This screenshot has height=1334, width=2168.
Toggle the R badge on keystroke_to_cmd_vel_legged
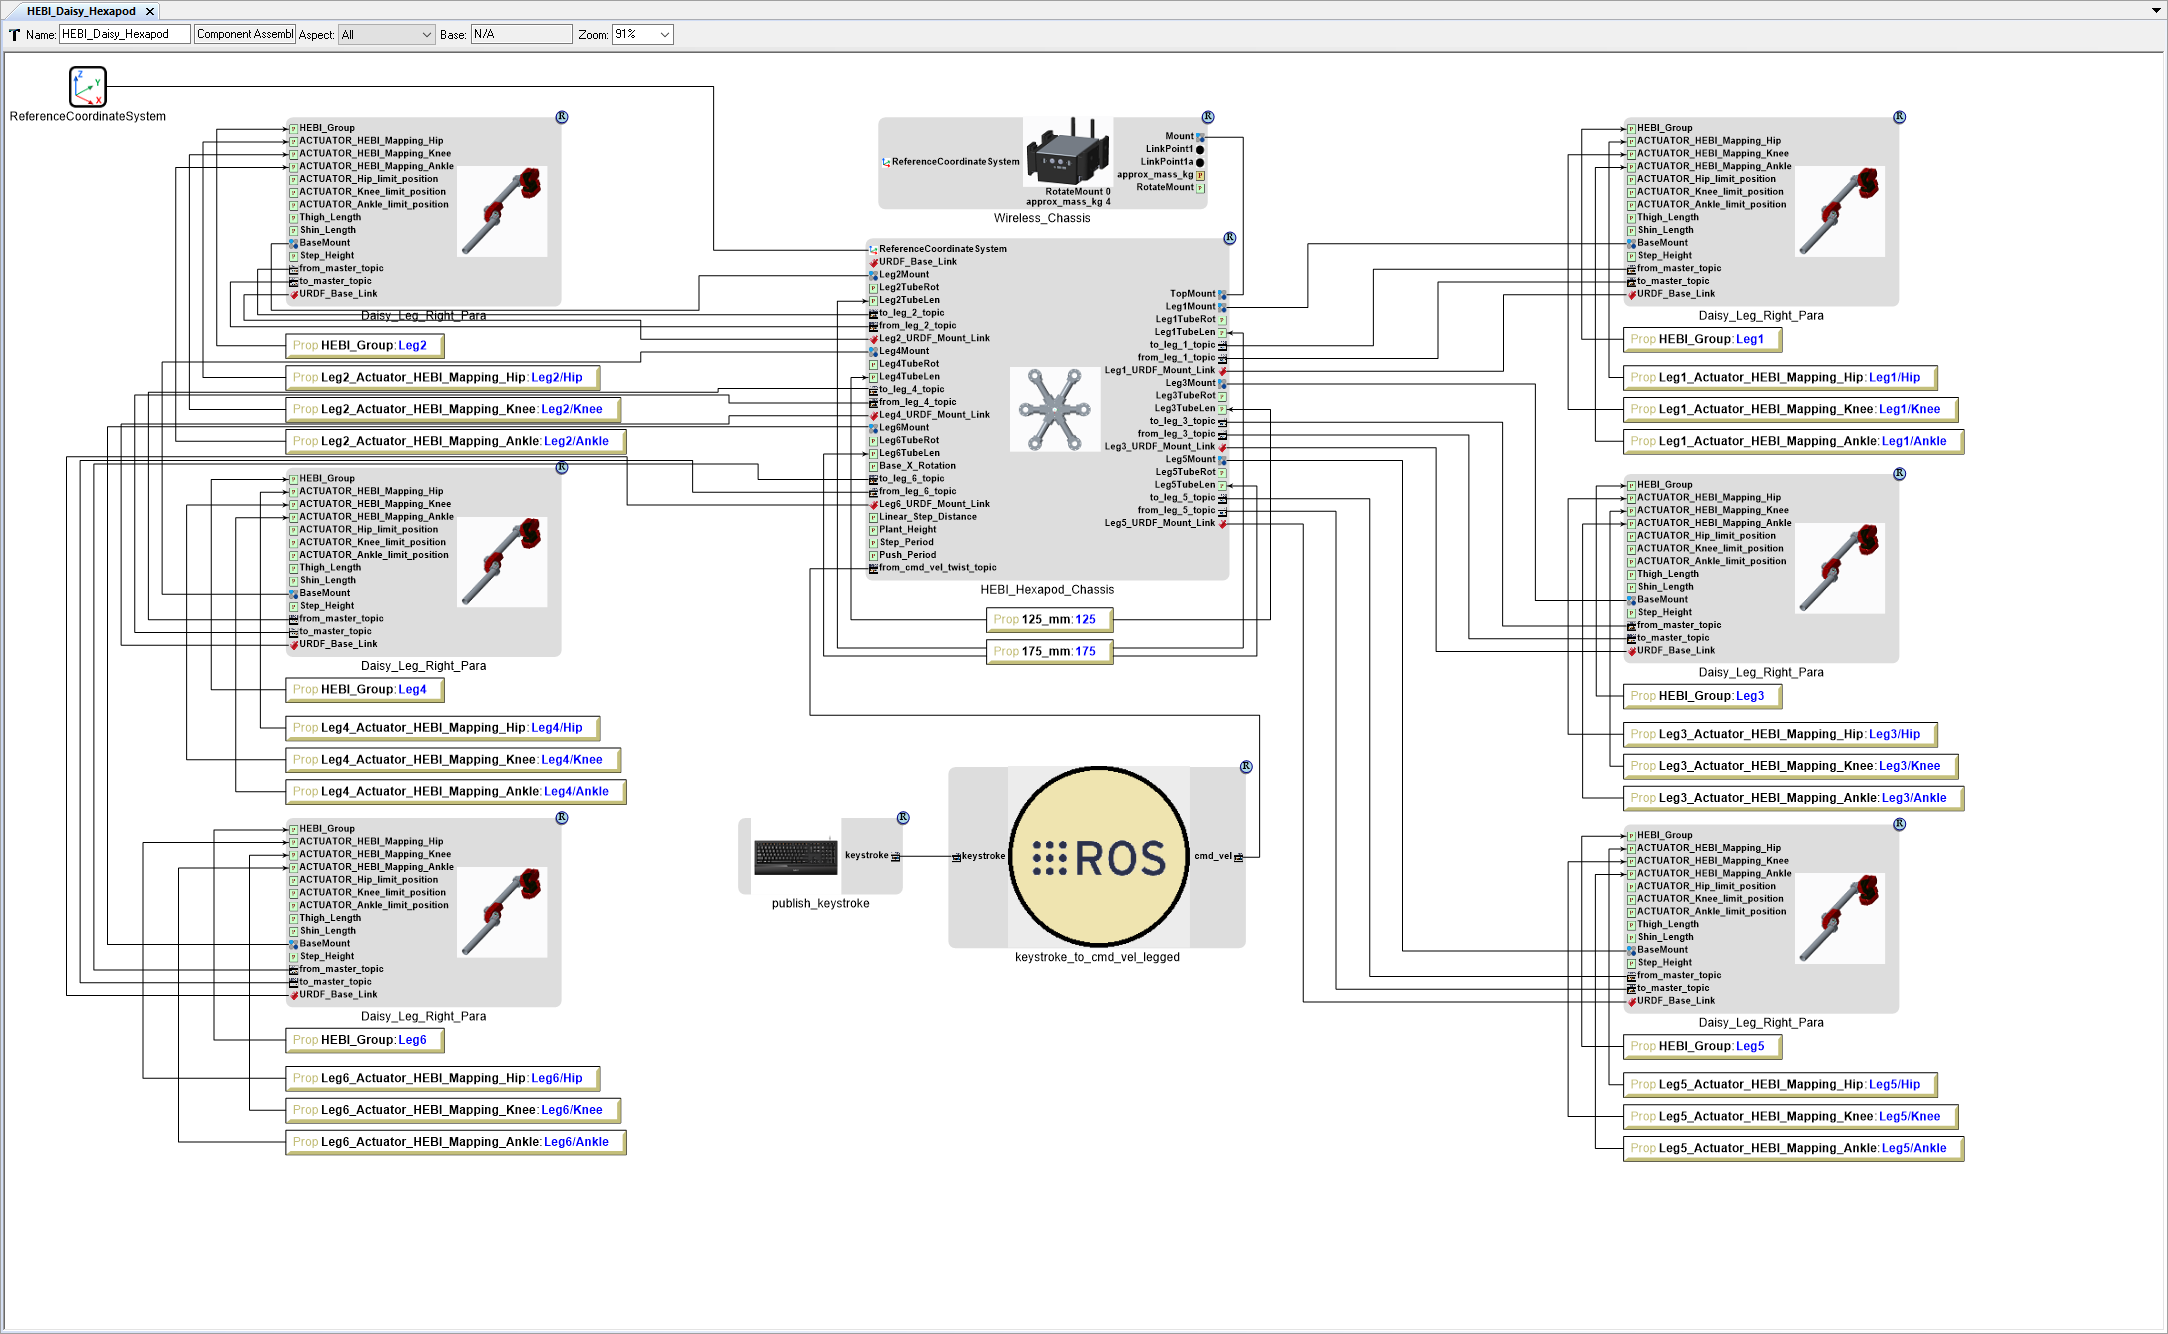pos(1246,766)
